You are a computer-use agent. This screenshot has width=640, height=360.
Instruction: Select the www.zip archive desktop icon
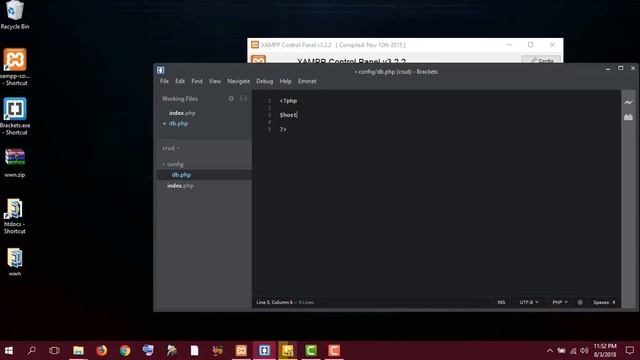(15, 163)
